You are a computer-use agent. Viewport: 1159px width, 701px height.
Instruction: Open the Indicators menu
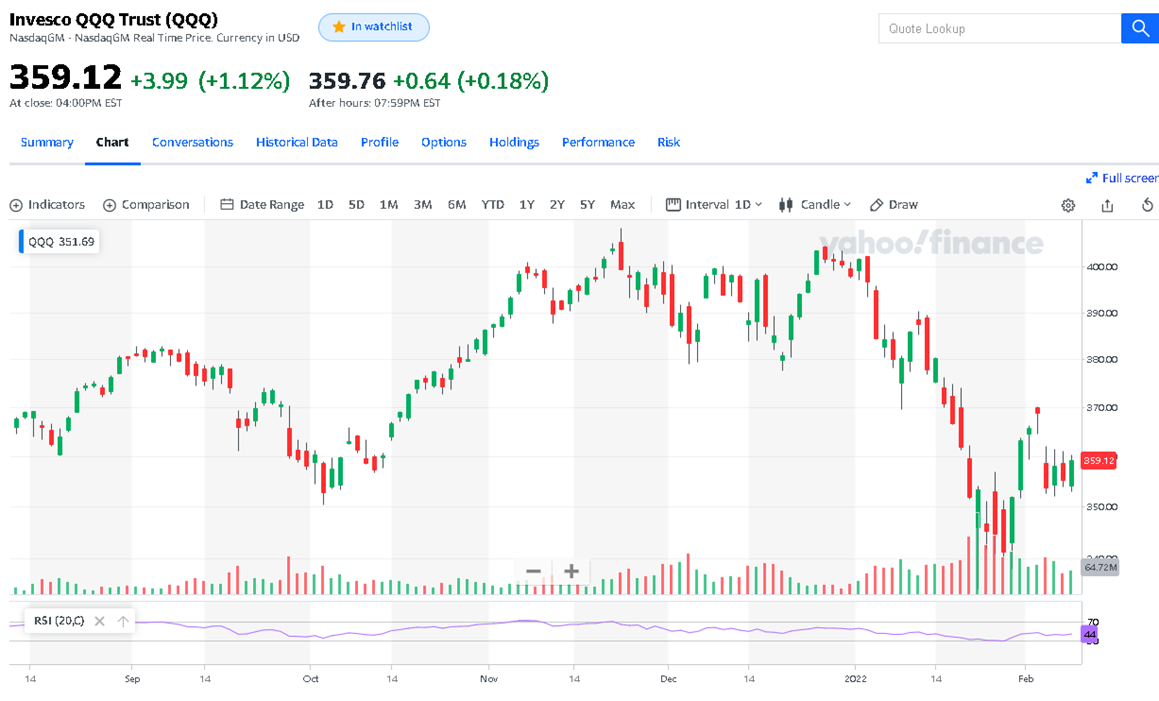click(47, 205)
